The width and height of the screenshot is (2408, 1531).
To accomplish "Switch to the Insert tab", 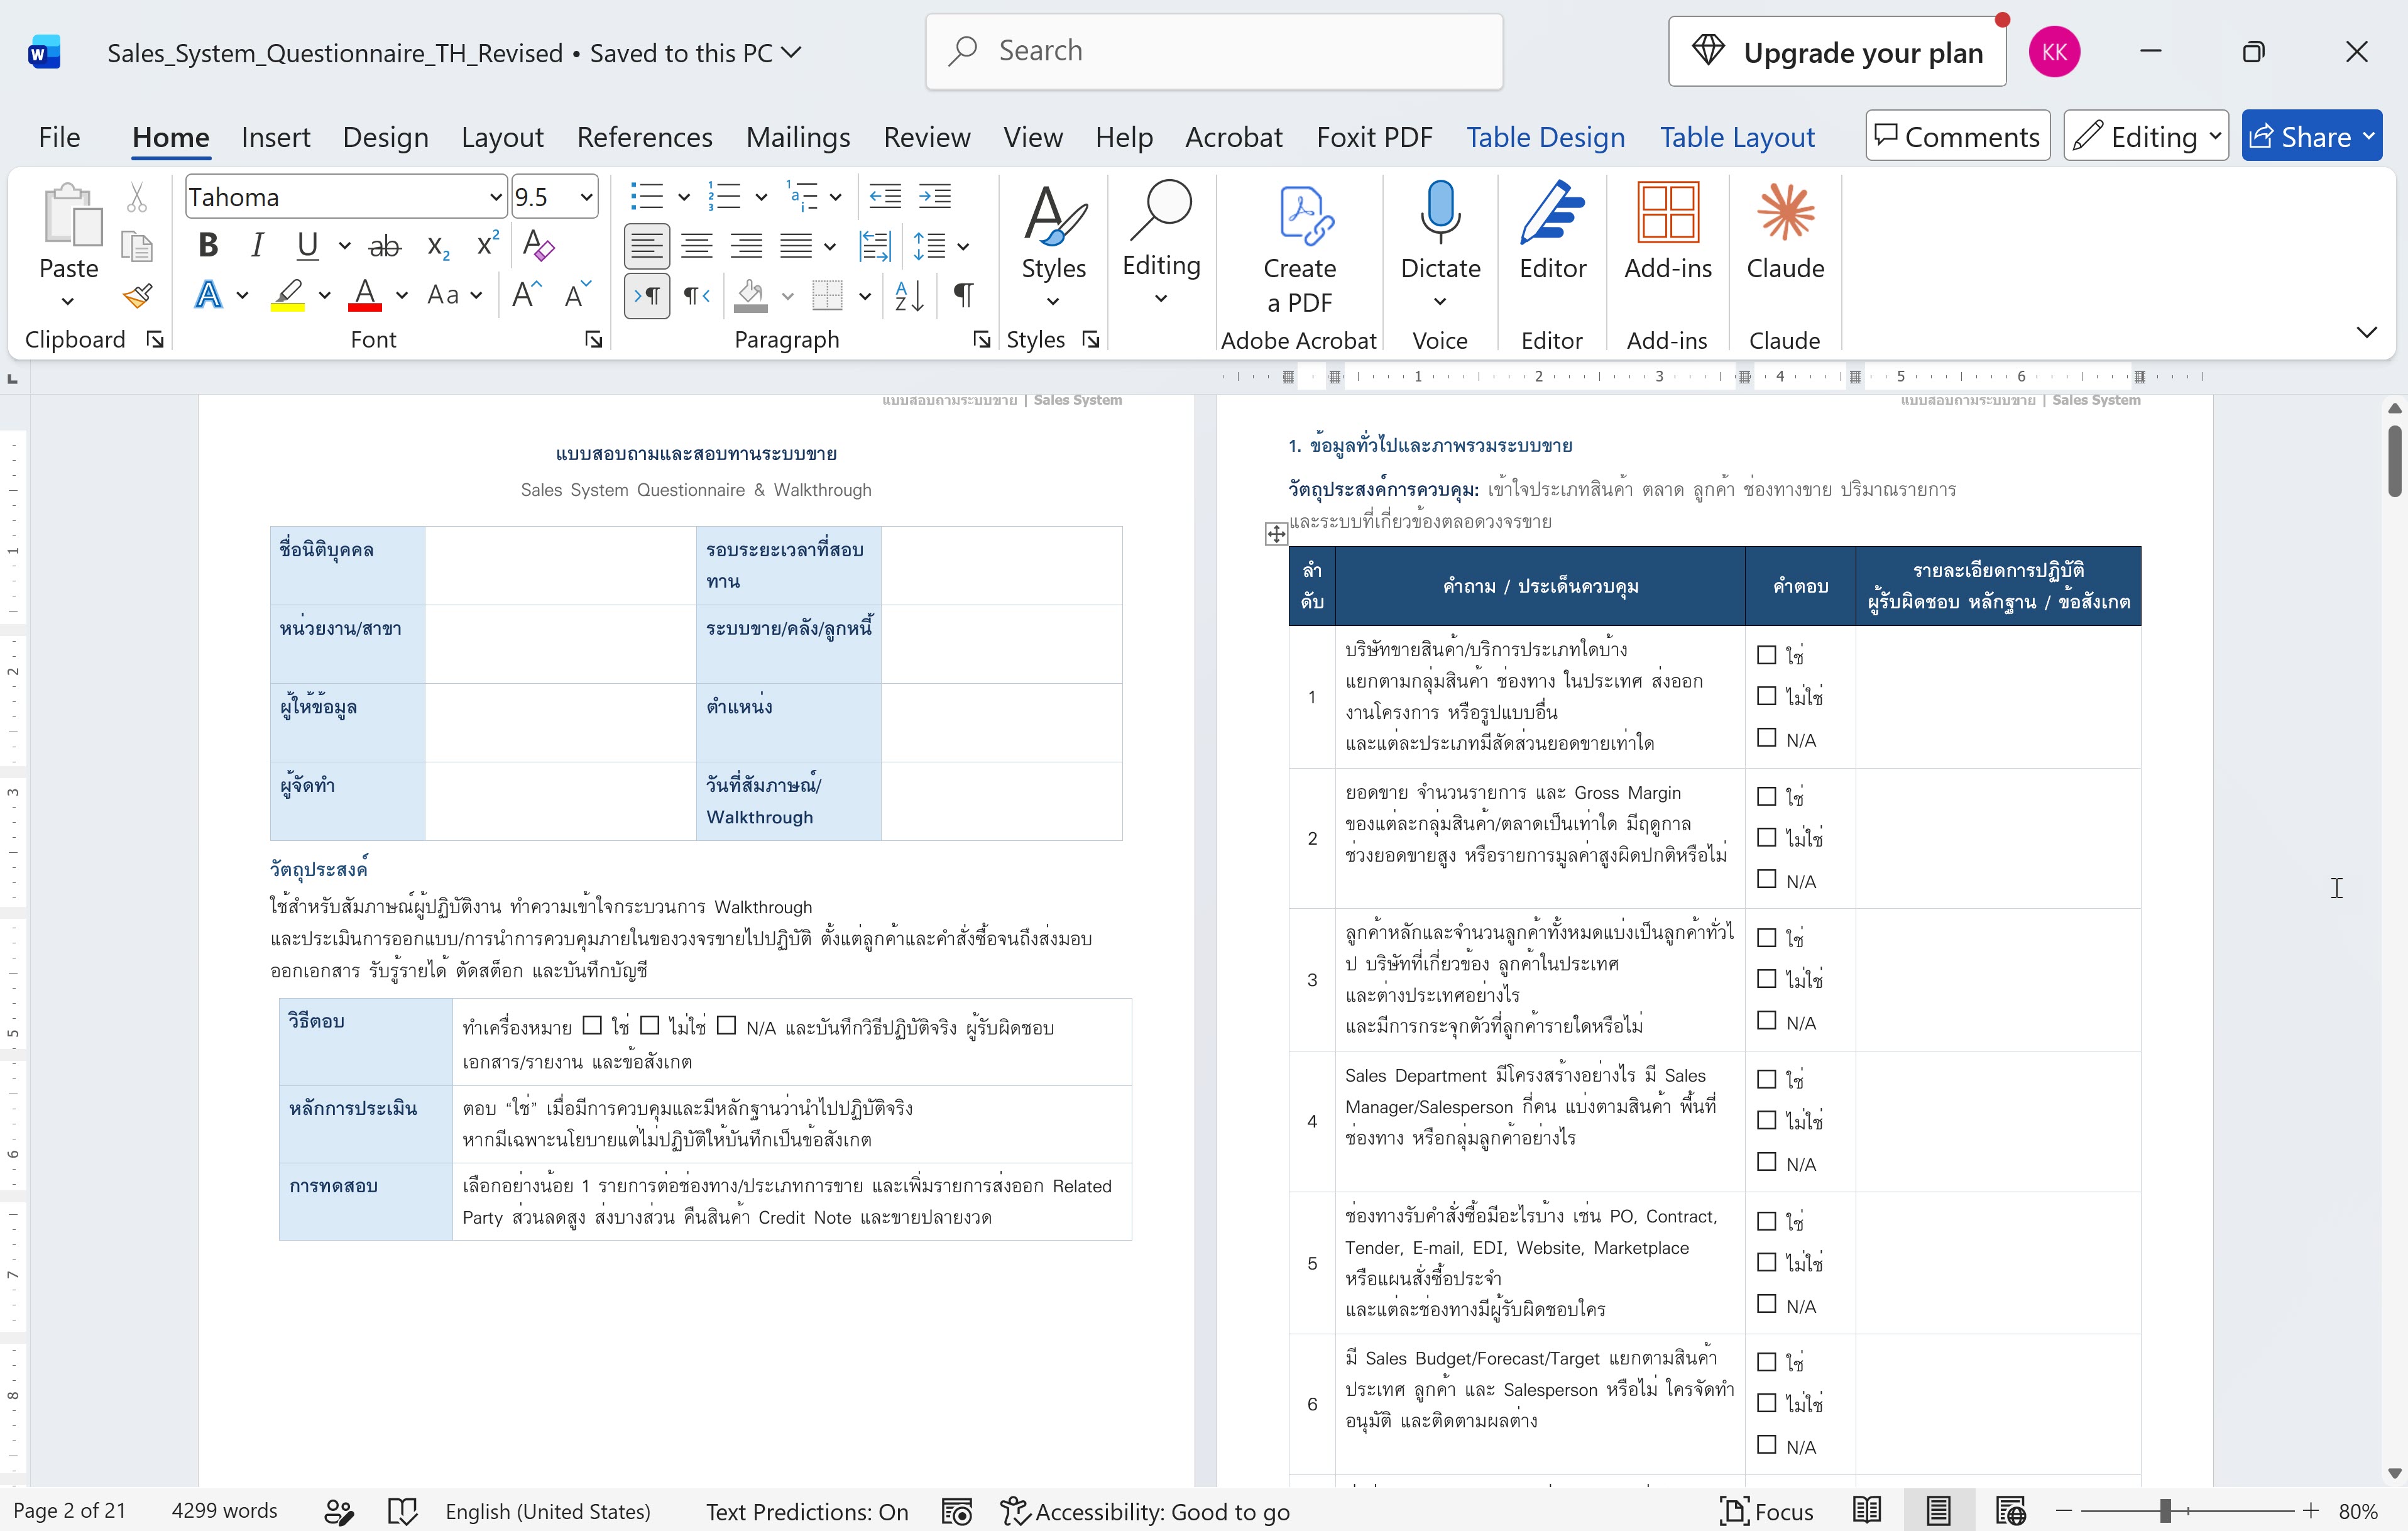I will tap(276, 137).
